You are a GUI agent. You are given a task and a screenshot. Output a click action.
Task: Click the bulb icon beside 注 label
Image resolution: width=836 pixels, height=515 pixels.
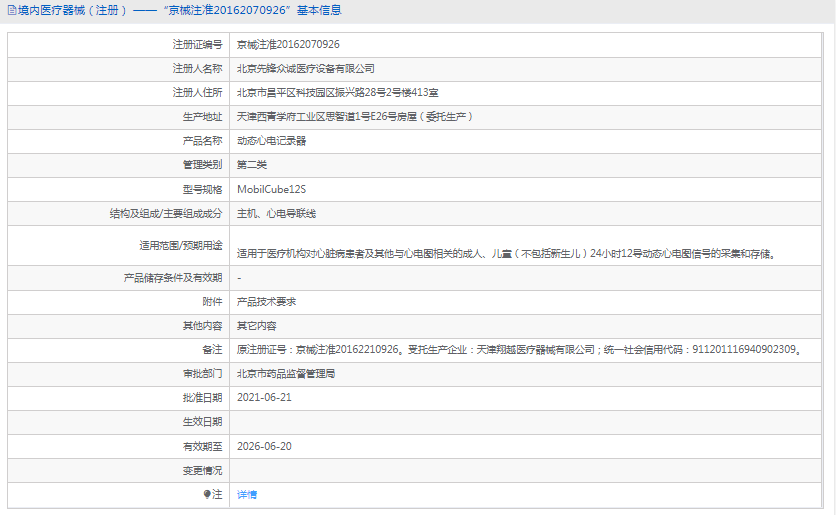(x=207, y=494)
